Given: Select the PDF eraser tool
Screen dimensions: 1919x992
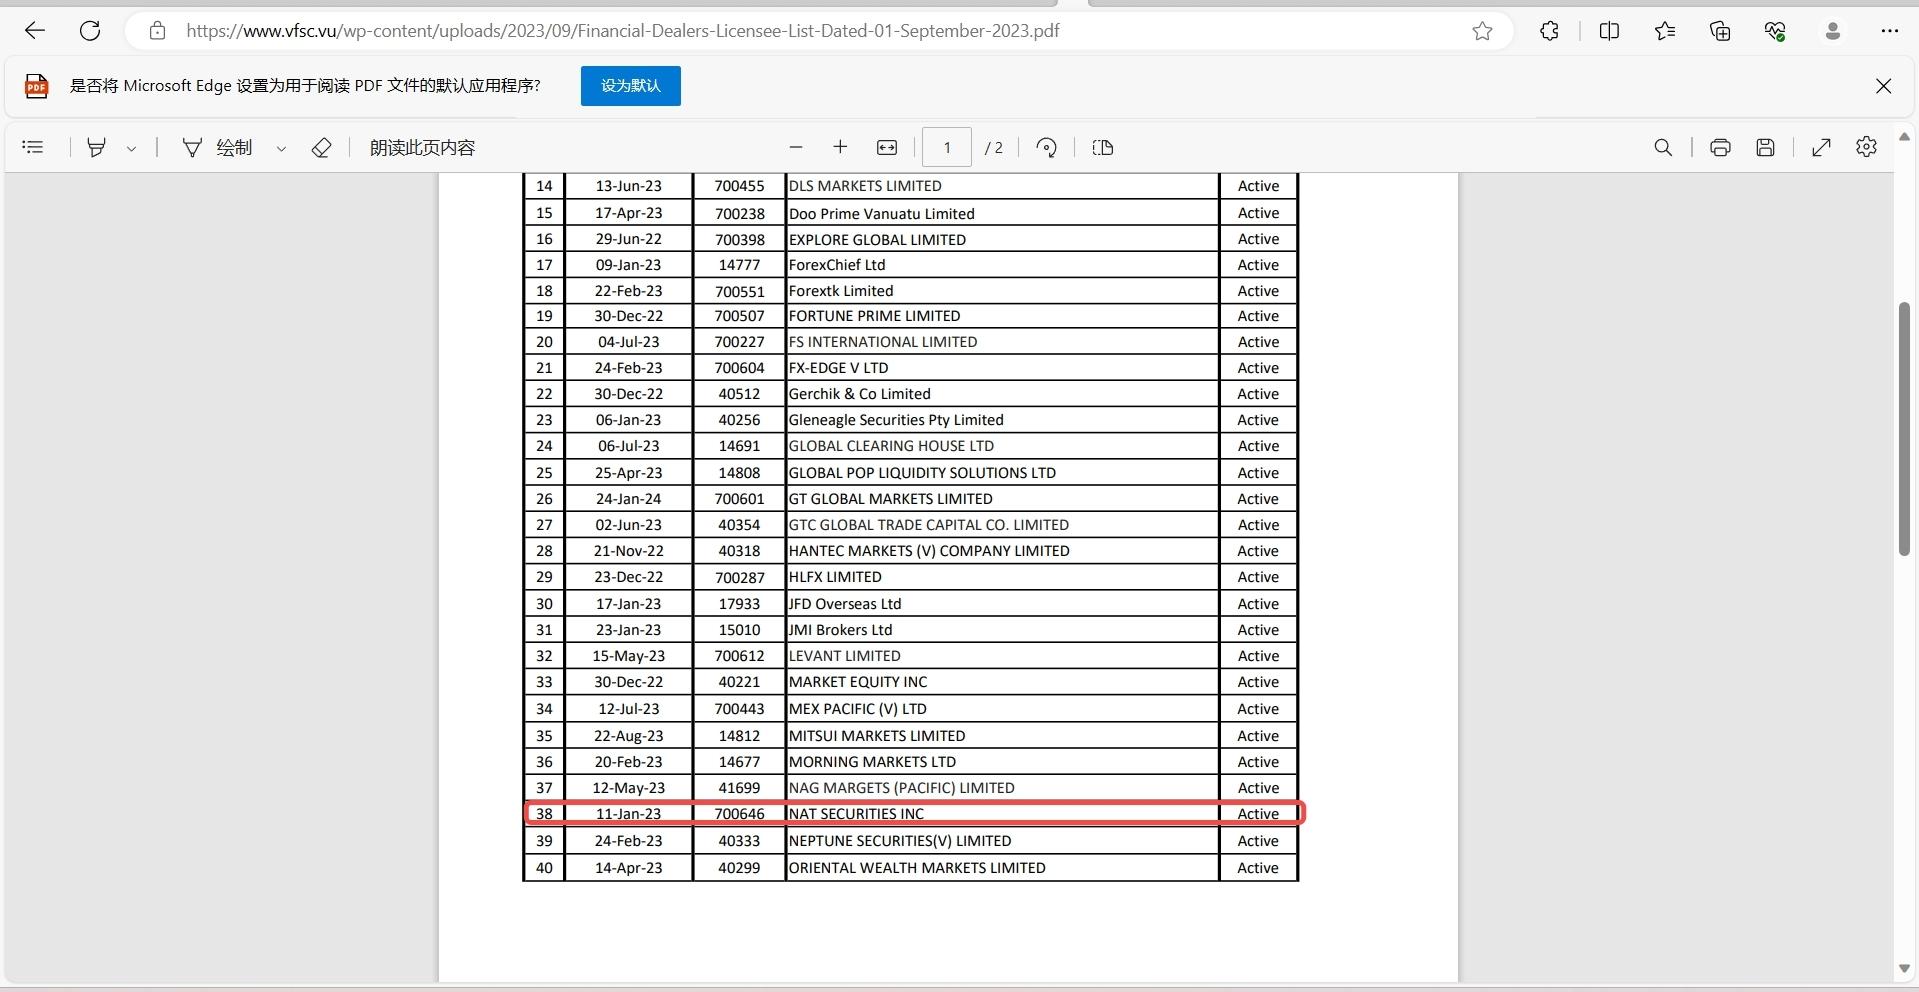Looking at the screenshot, I should click(x=321, y=147).
